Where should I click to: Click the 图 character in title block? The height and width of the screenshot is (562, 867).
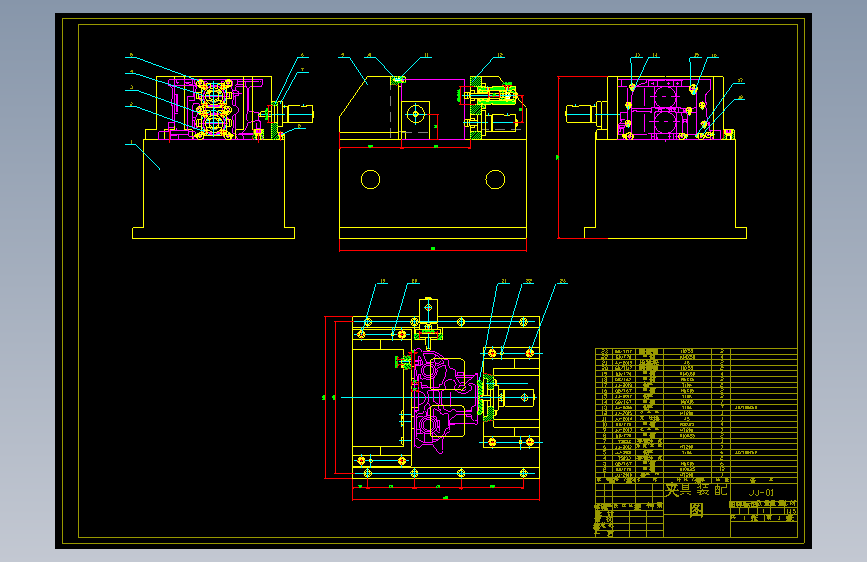tap(696, 510)
